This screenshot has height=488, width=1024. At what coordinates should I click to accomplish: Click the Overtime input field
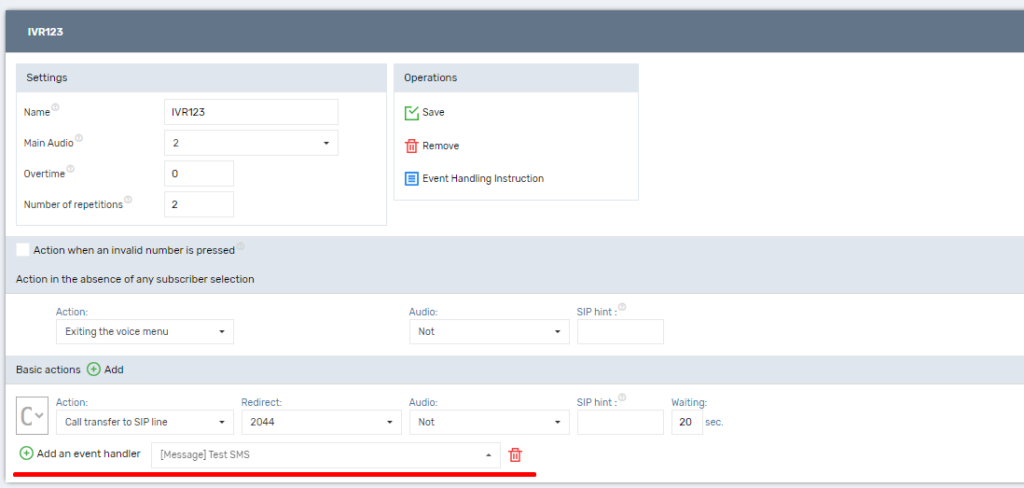(199, 174)
